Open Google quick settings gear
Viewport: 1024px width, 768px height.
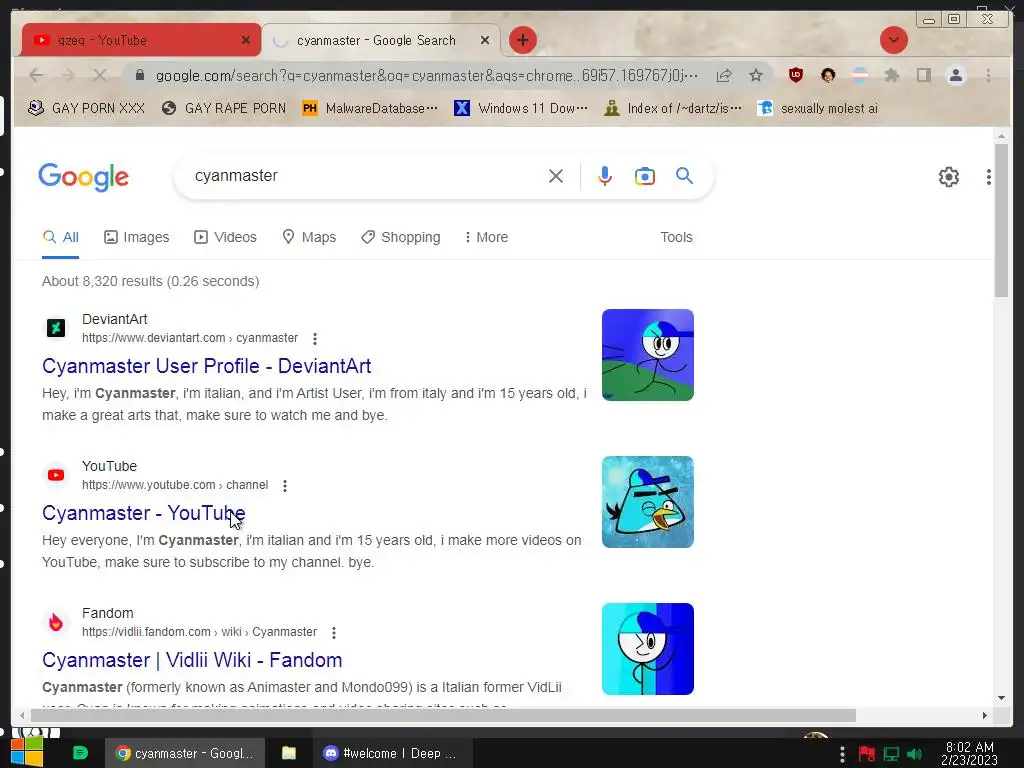pos(948,177)
